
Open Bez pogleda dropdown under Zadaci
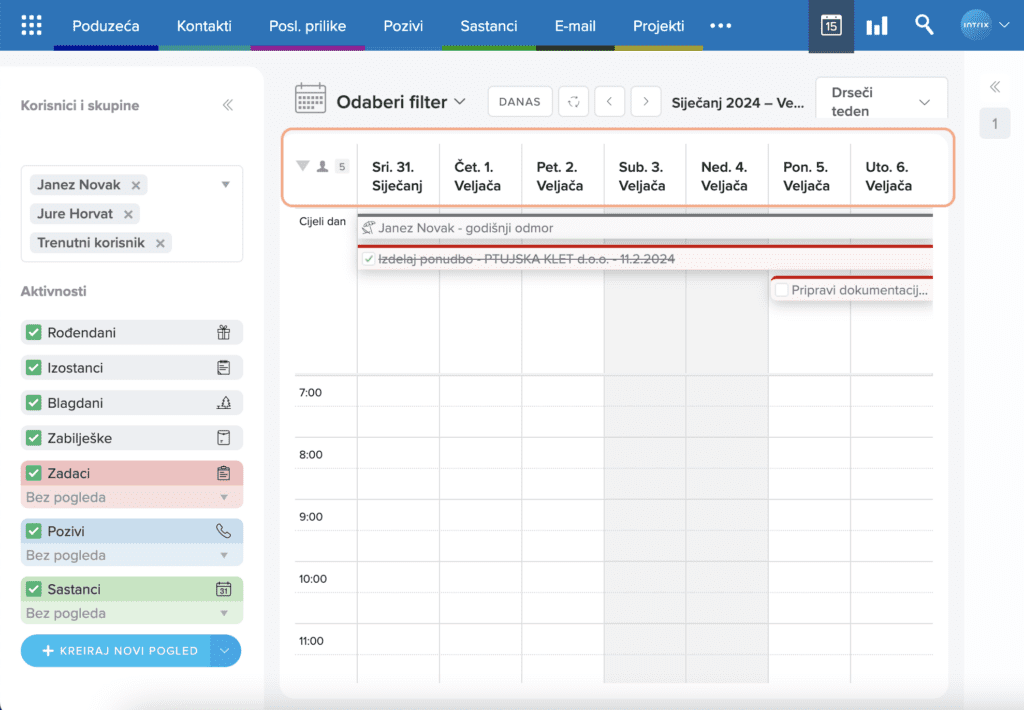coord(131,497)
